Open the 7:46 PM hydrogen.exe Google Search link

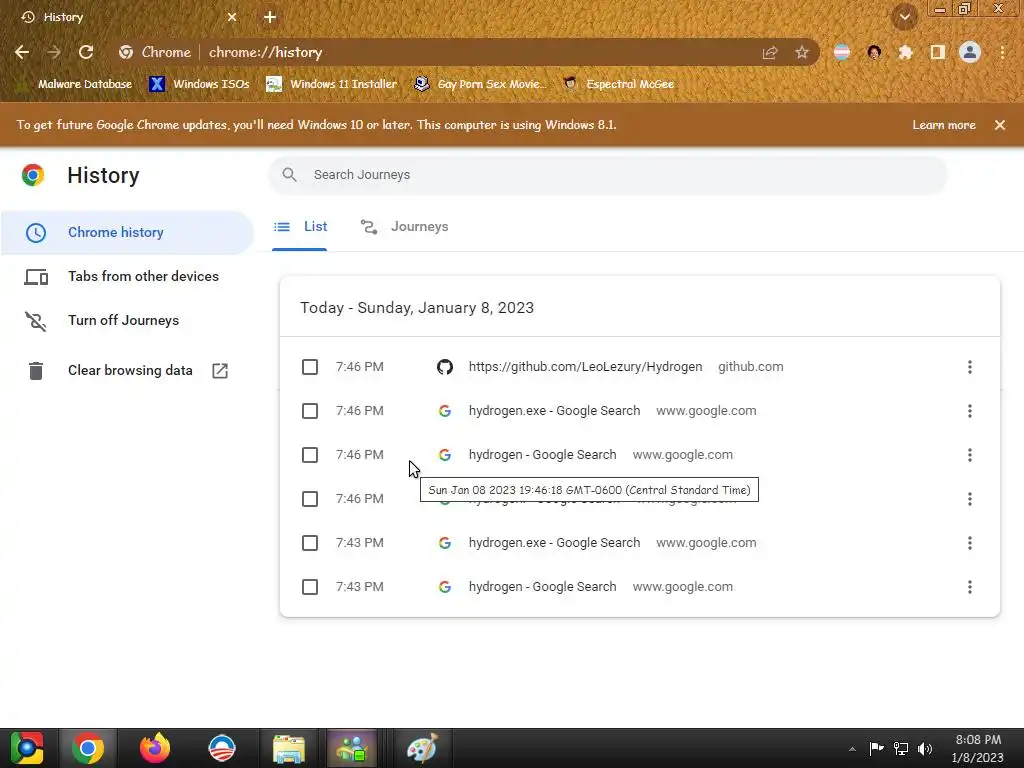[x=554, y=411]
